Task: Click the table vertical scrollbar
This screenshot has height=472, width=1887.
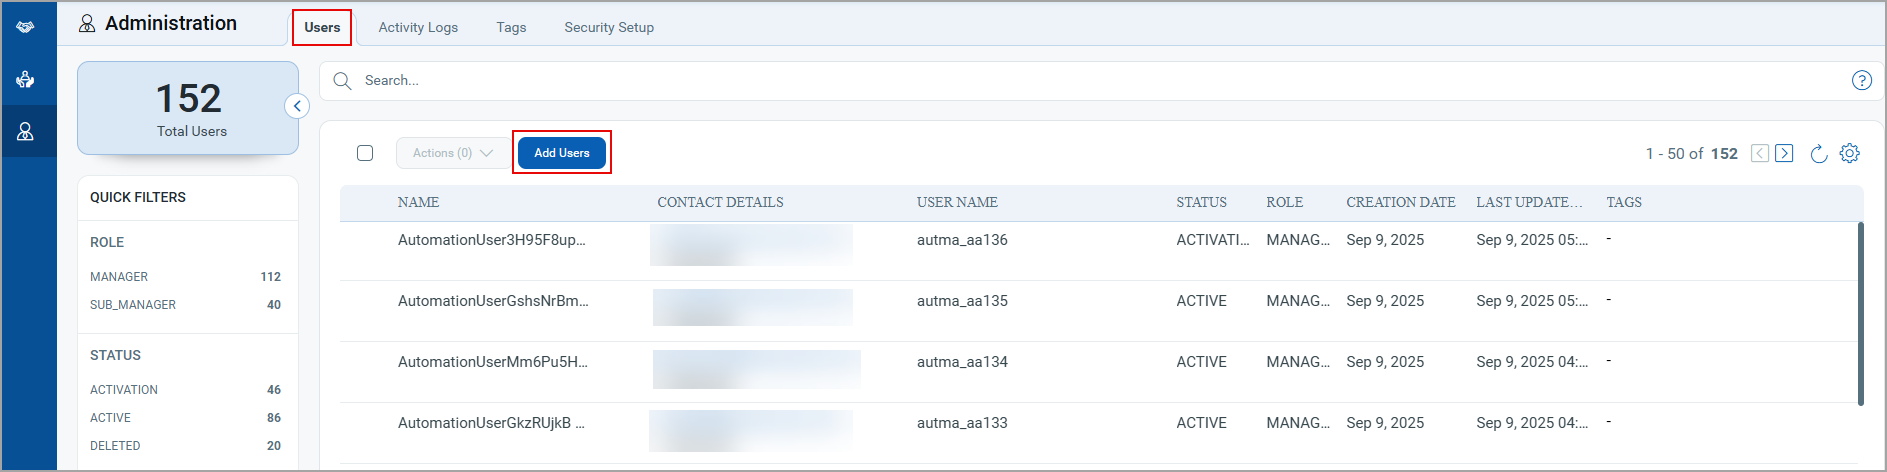Action: point(1860,314)
